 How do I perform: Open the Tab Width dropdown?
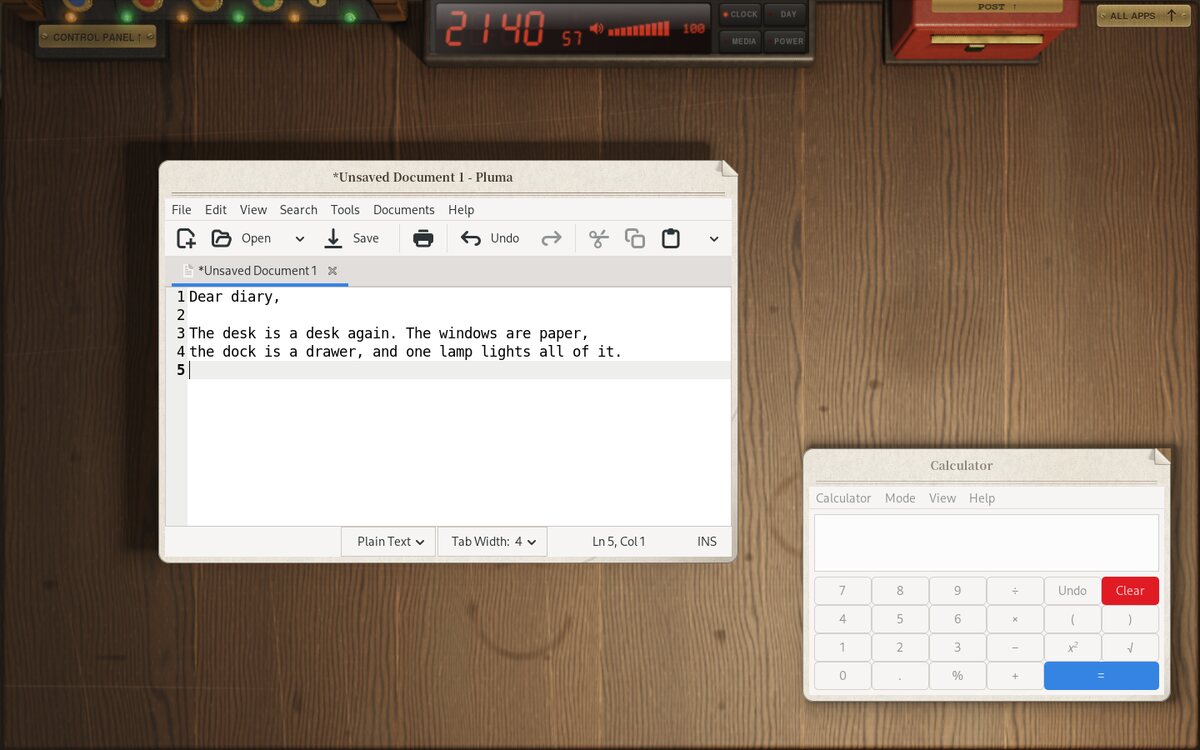493,541
